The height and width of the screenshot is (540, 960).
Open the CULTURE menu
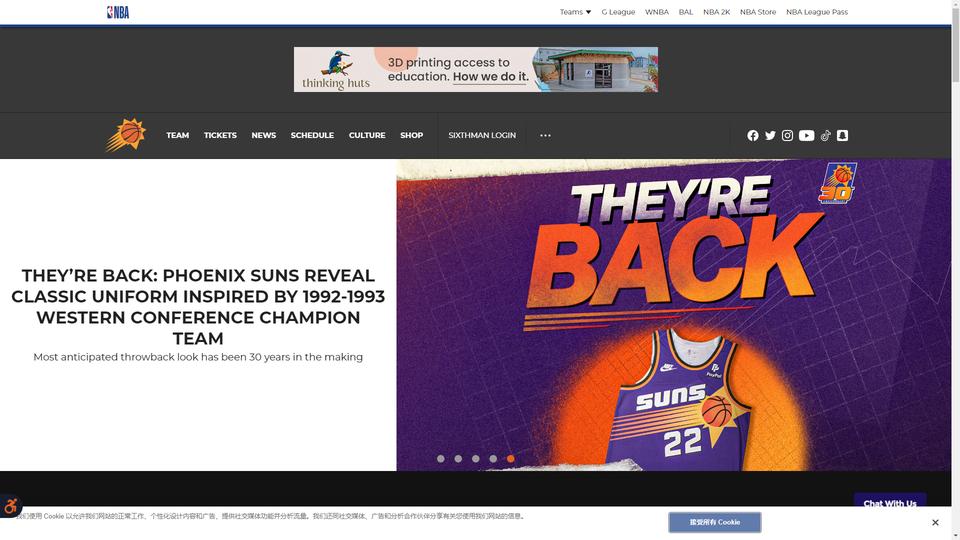coord(367,135)
